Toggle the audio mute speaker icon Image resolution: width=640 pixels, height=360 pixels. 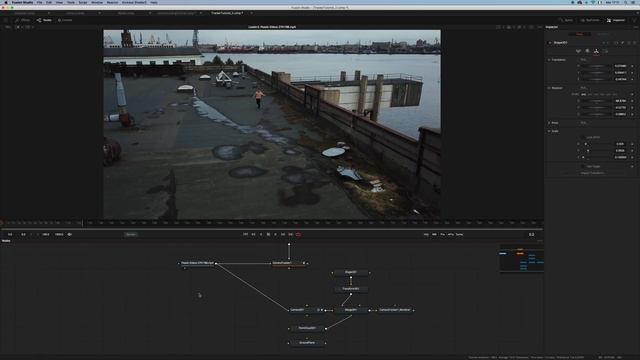(69, 235)
